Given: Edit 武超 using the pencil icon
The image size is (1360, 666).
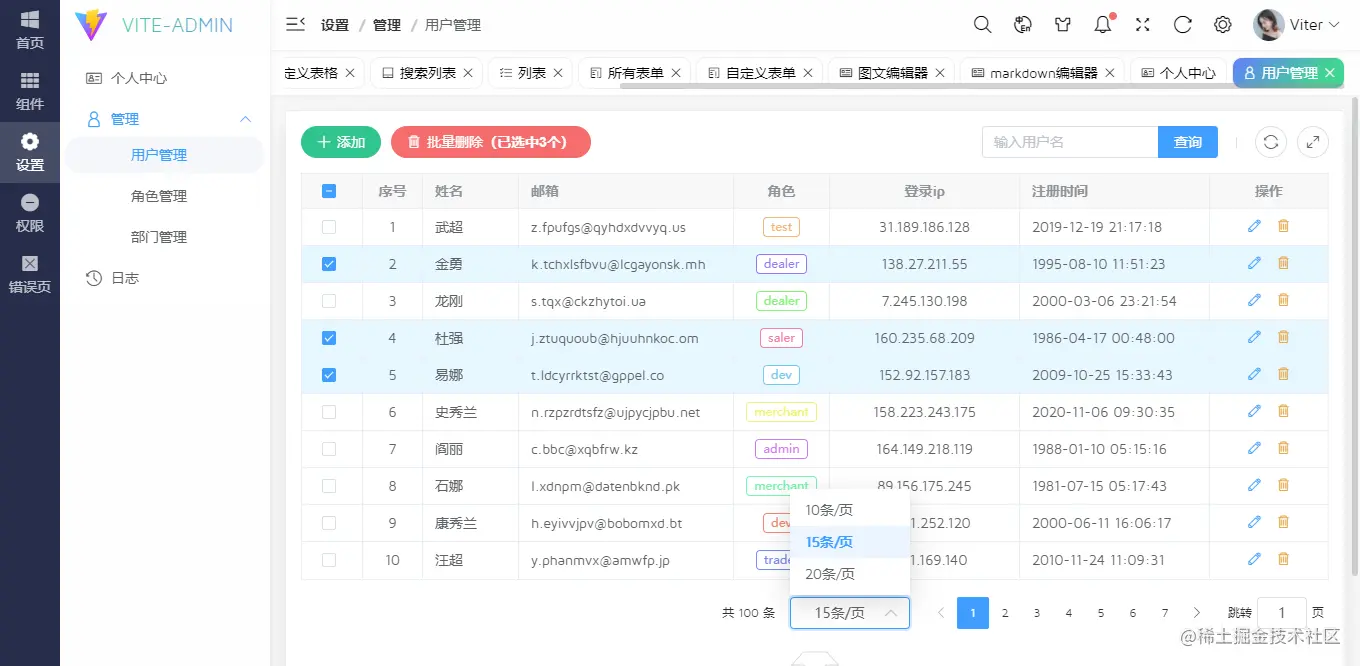Looking at the screenshot, I should click(1253, 226).
